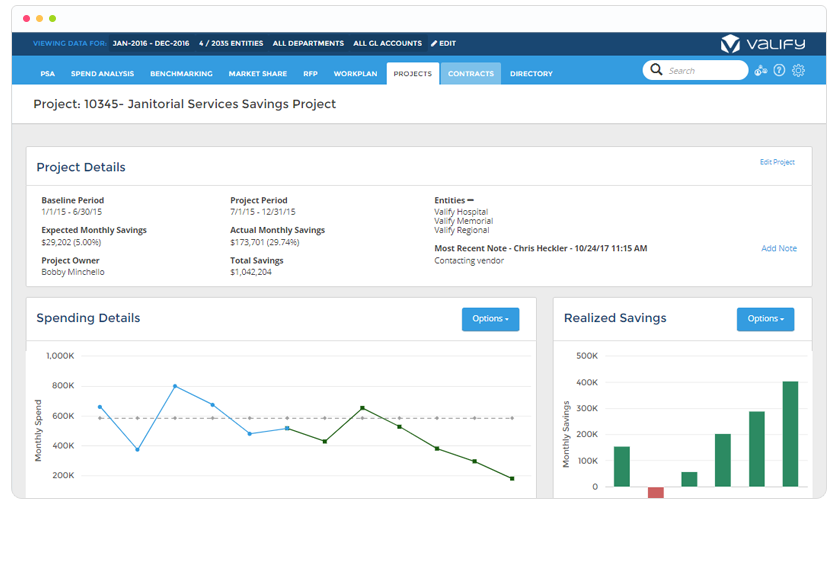Switch to the Workplan tab

(x=355, y=74)
